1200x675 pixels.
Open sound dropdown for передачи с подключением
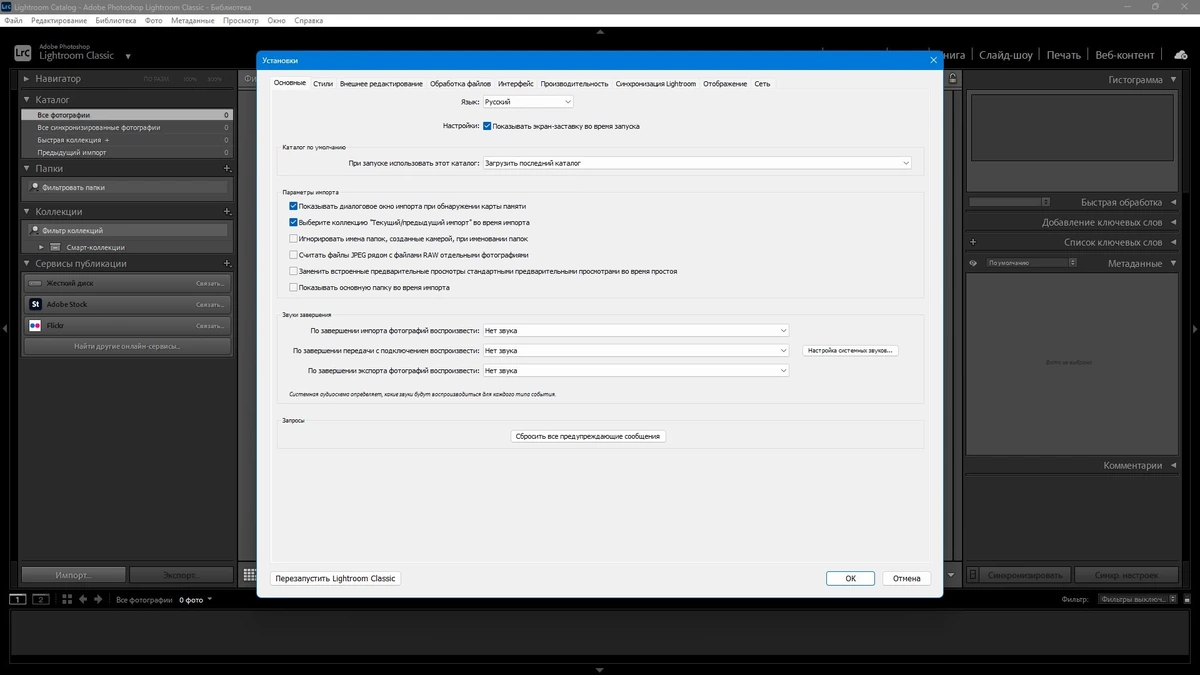click(636, 351)
